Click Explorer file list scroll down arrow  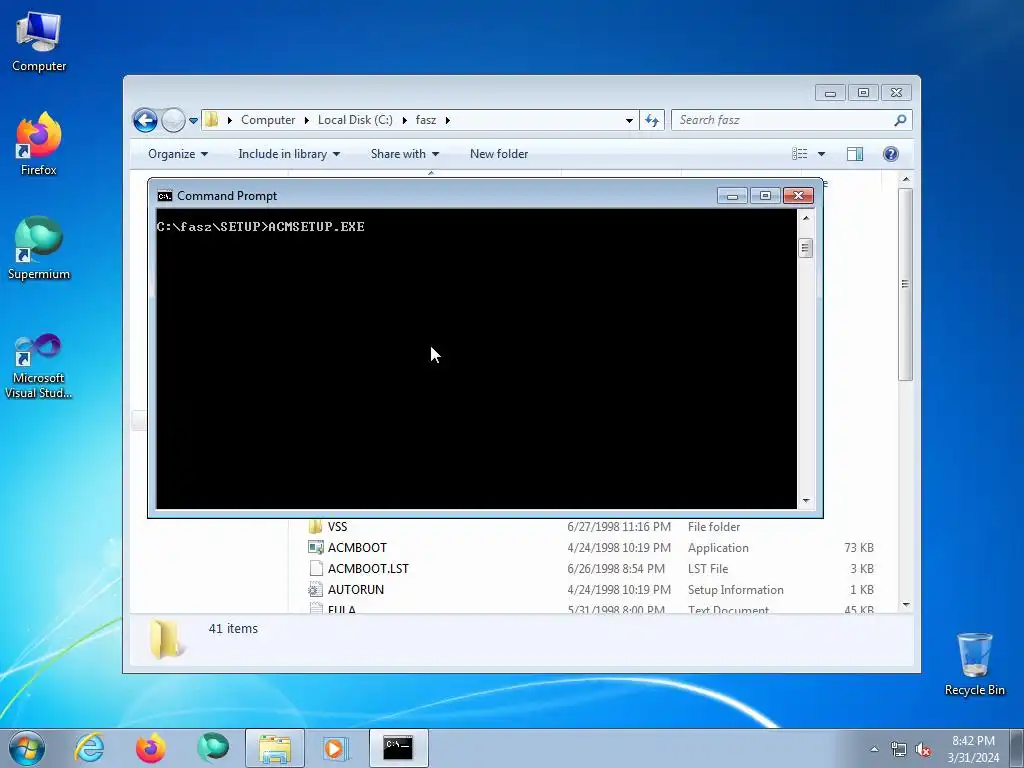(x=906, y=605)
